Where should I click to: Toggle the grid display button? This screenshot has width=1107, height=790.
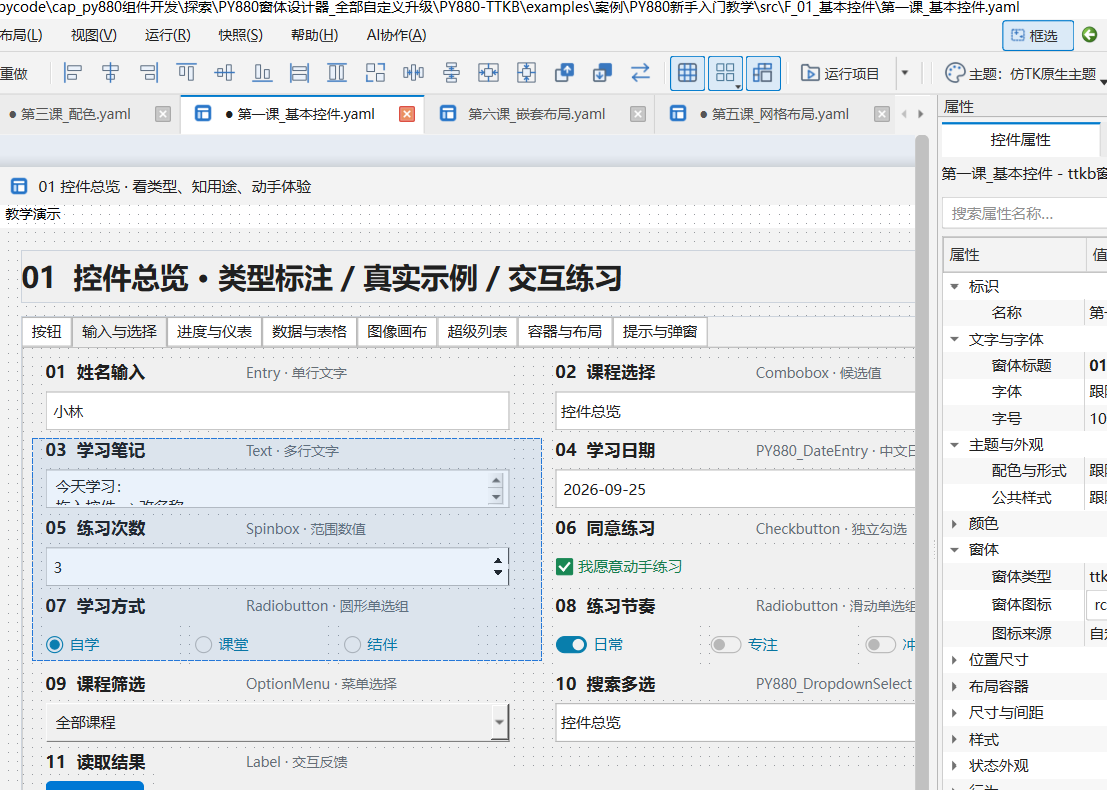687,73
